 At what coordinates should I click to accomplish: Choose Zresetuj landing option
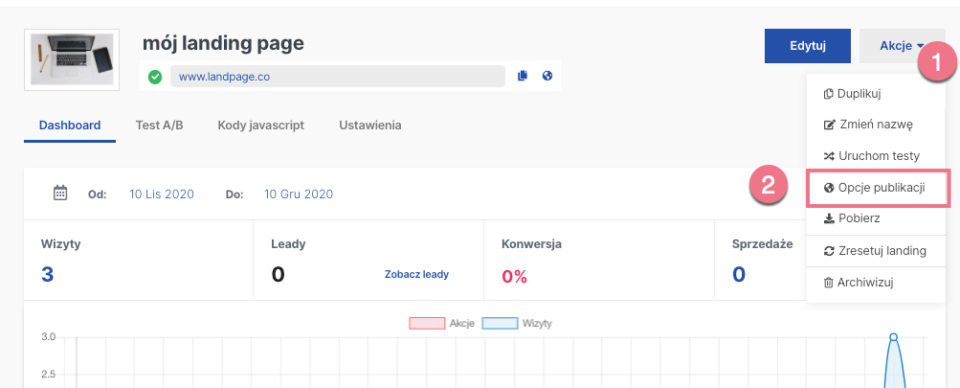[876, 251]
